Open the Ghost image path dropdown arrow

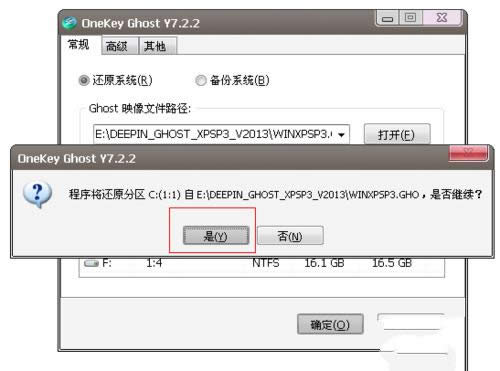[341, 135]
